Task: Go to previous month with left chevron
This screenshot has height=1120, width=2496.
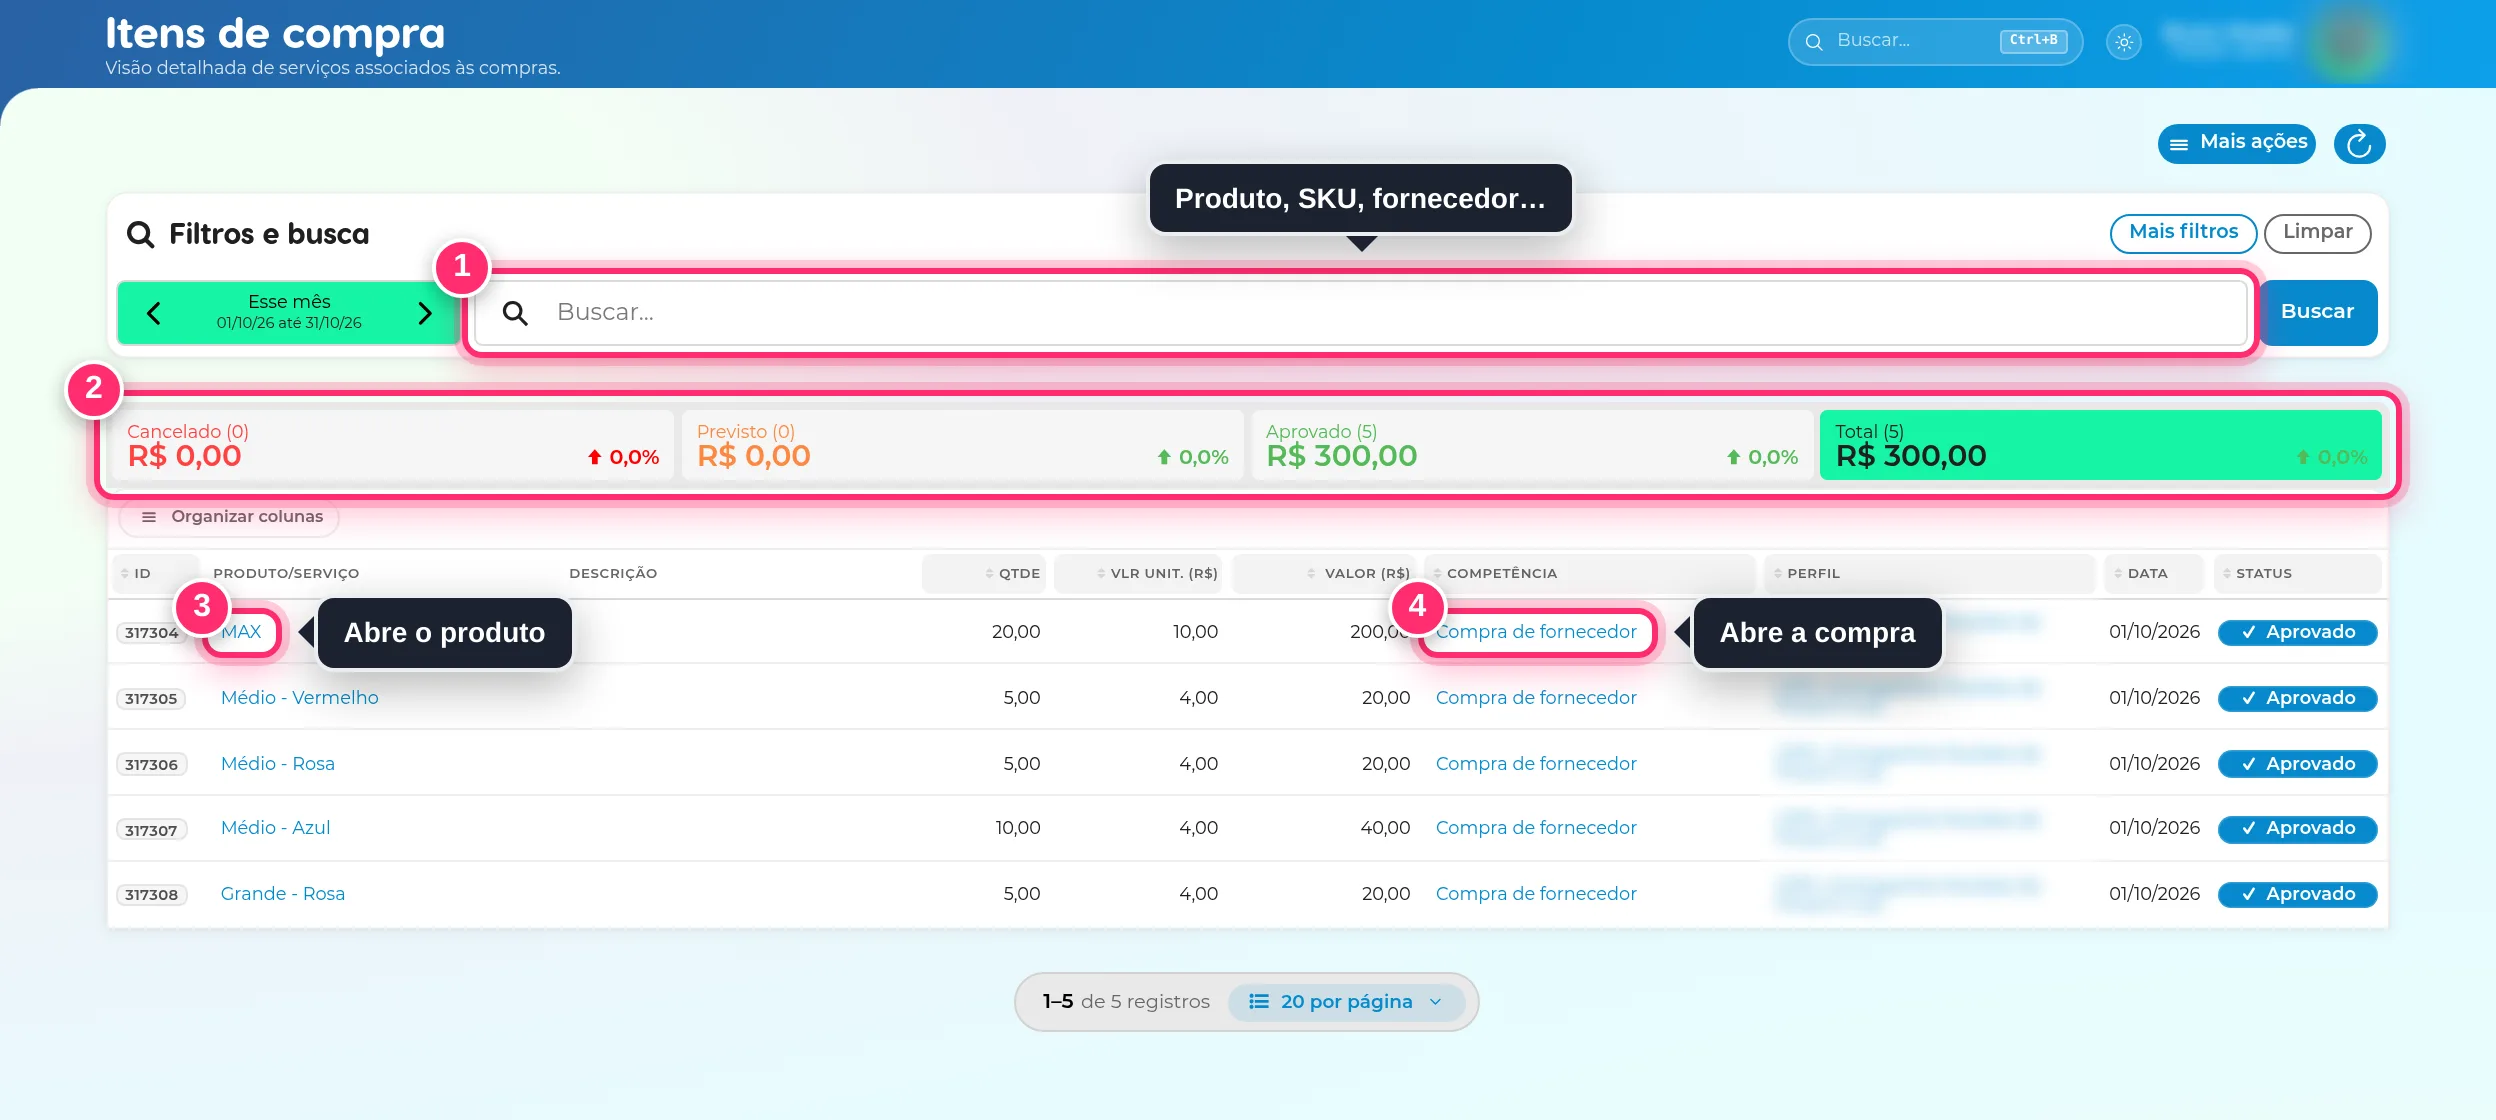Action: click(154, 313)
